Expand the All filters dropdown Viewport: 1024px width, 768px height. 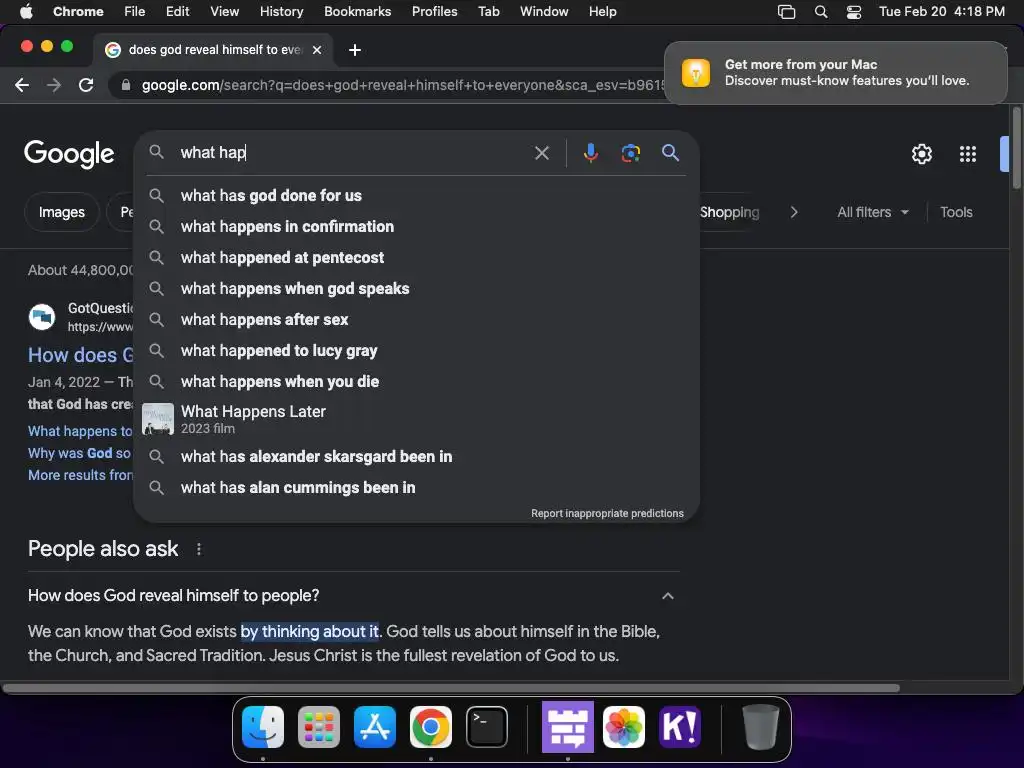pos(872,212)
